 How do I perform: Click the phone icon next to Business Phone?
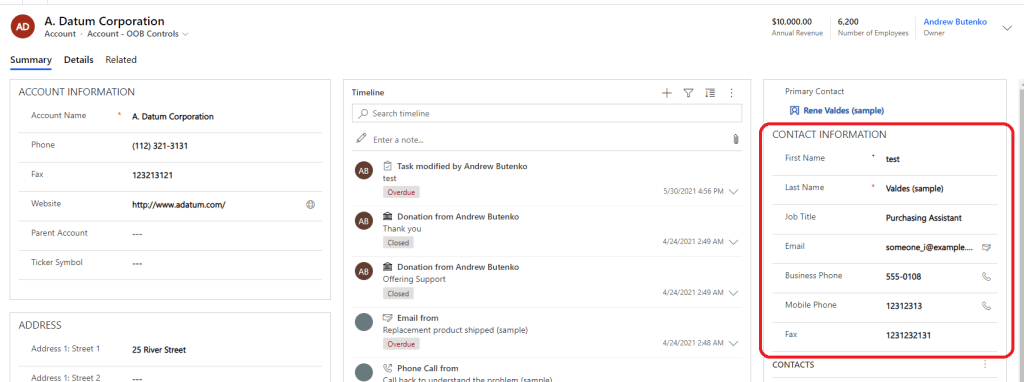click(x=987, y=277)
